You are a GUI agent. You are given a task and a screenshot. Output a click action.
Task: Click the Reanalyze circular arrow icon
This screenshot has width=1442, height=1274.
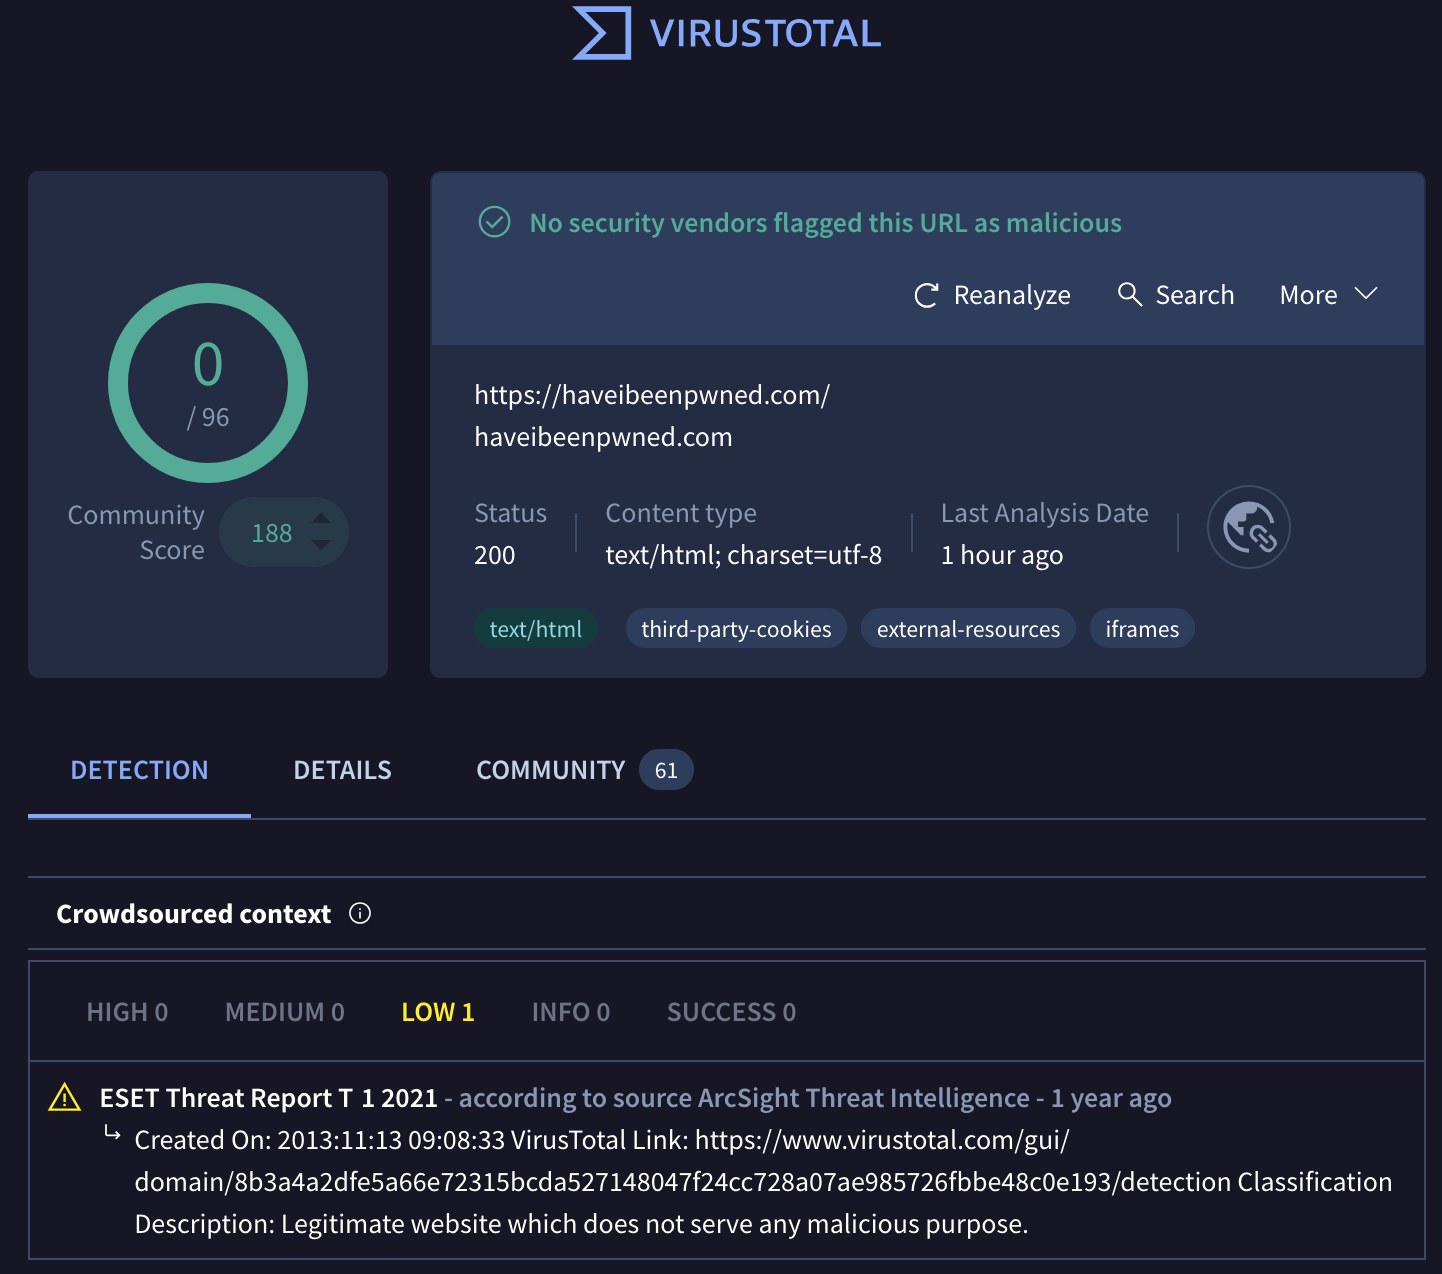[926, 295]
